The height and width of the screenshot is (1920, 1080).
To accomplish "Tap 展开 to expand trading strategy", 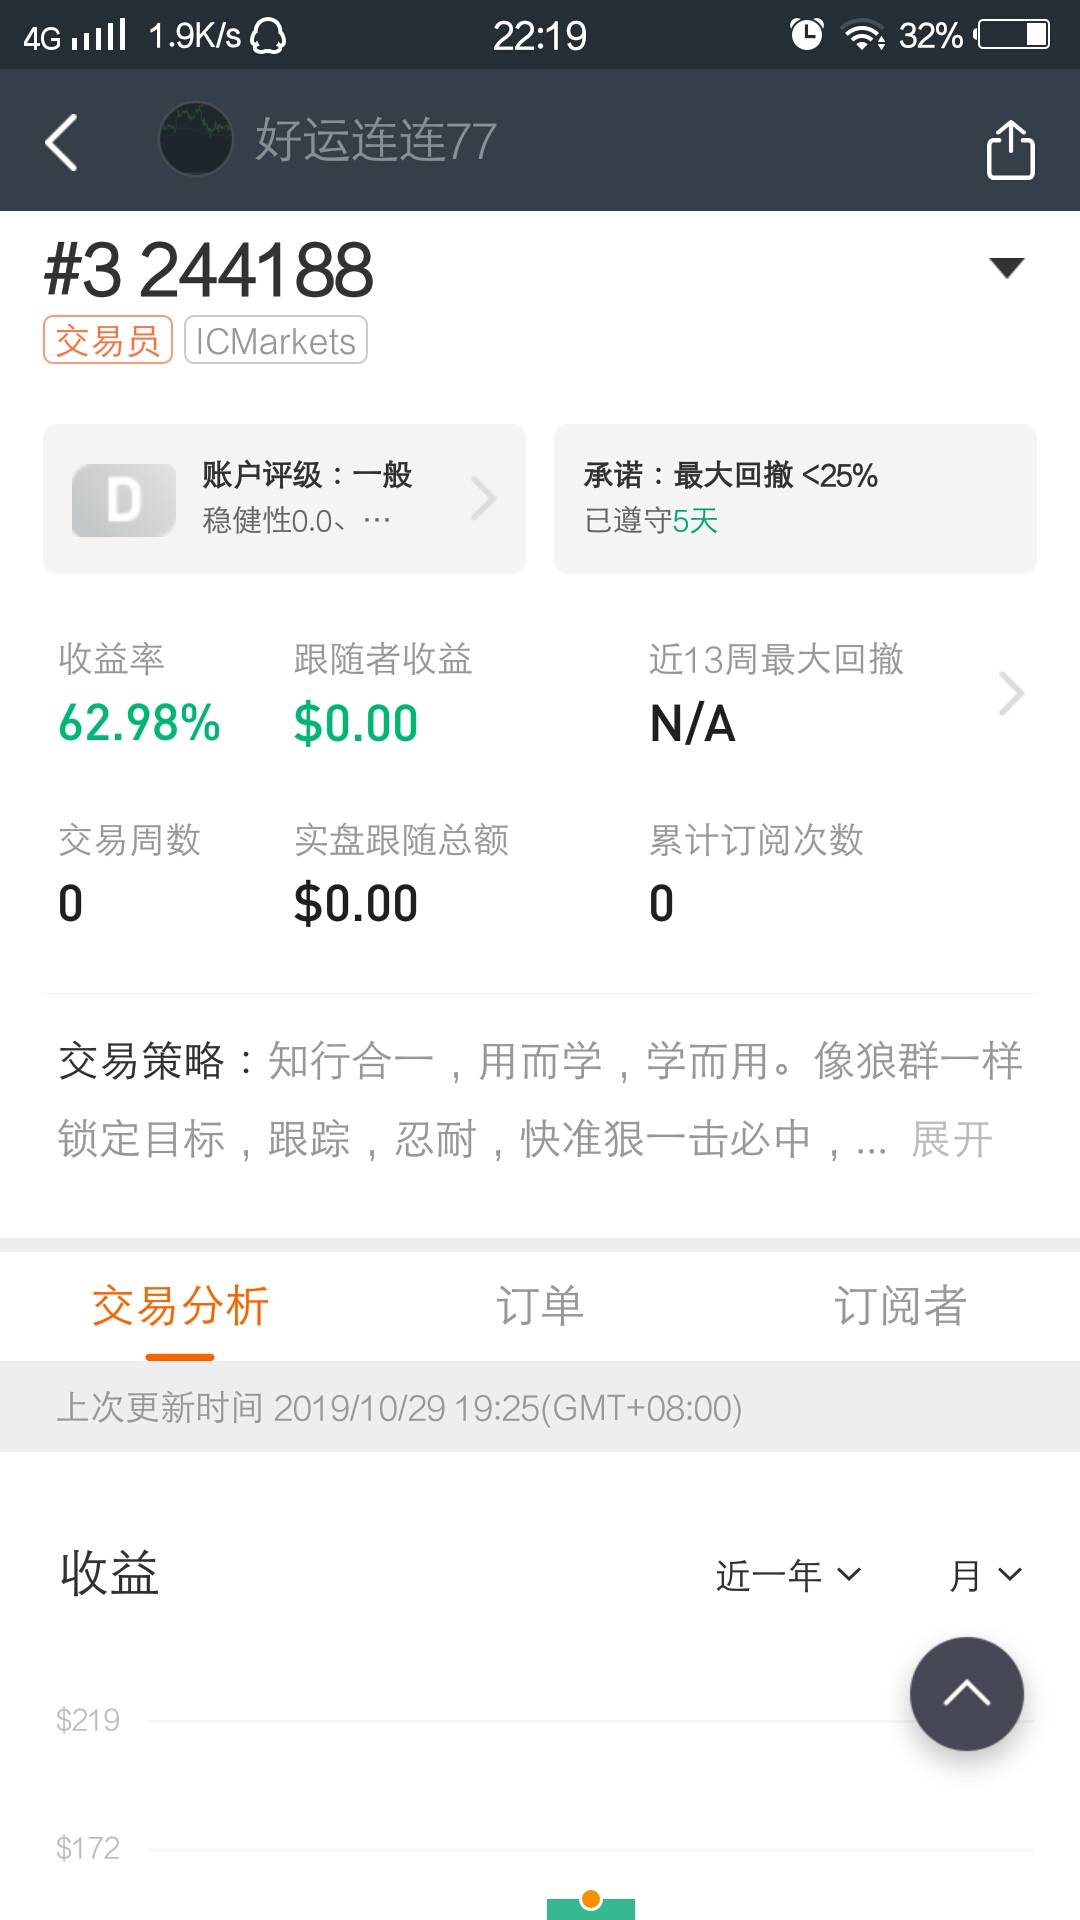I will 952,1139.
